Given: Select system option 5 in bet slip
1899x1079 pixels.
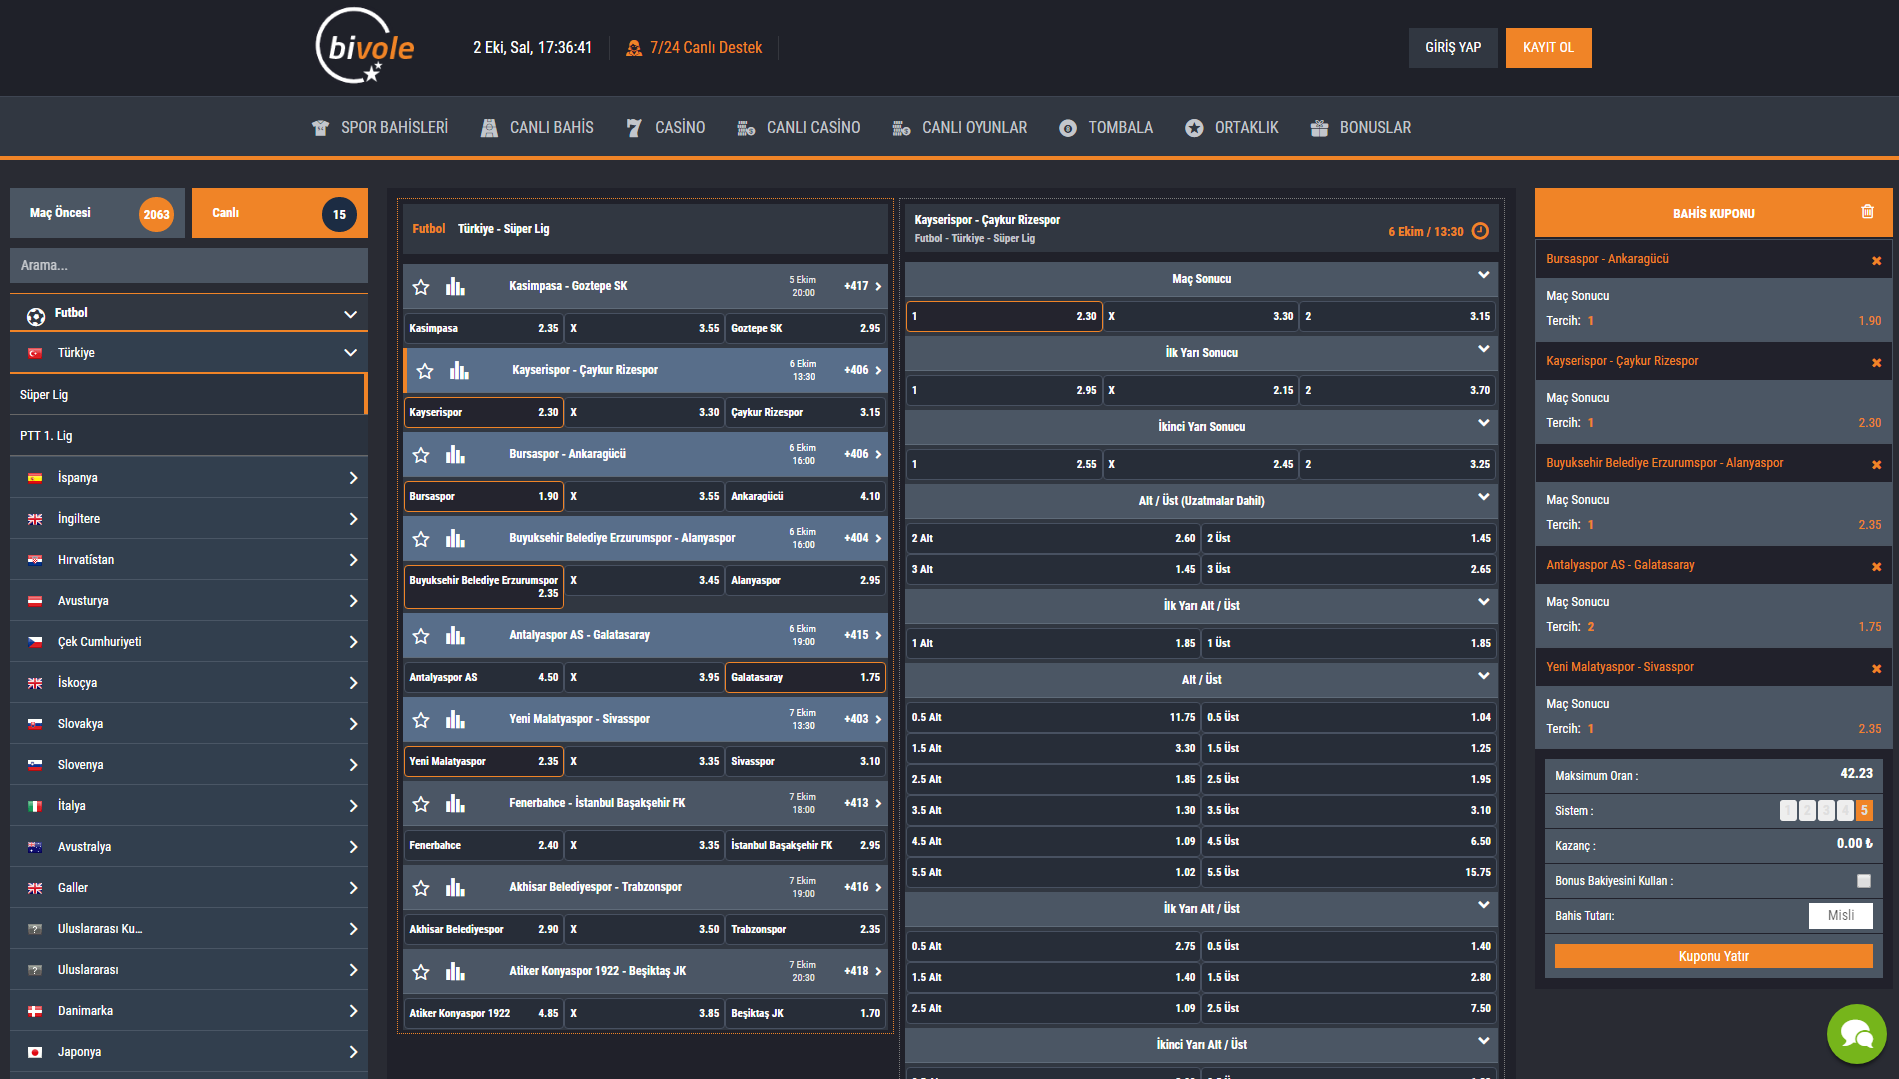Looking at the screenshot, I should click(1864, 811).
